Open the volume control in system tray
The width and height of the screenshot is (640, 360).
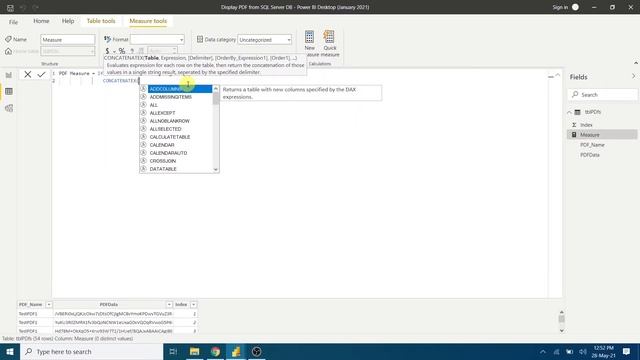pos(583,352)
